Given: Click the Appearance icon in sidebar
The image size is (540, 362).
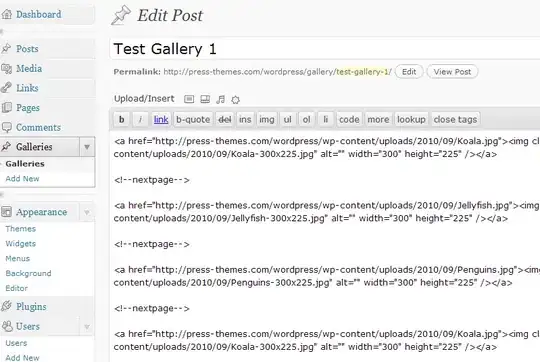Looking at the screenshot, I should click(6, 212).
